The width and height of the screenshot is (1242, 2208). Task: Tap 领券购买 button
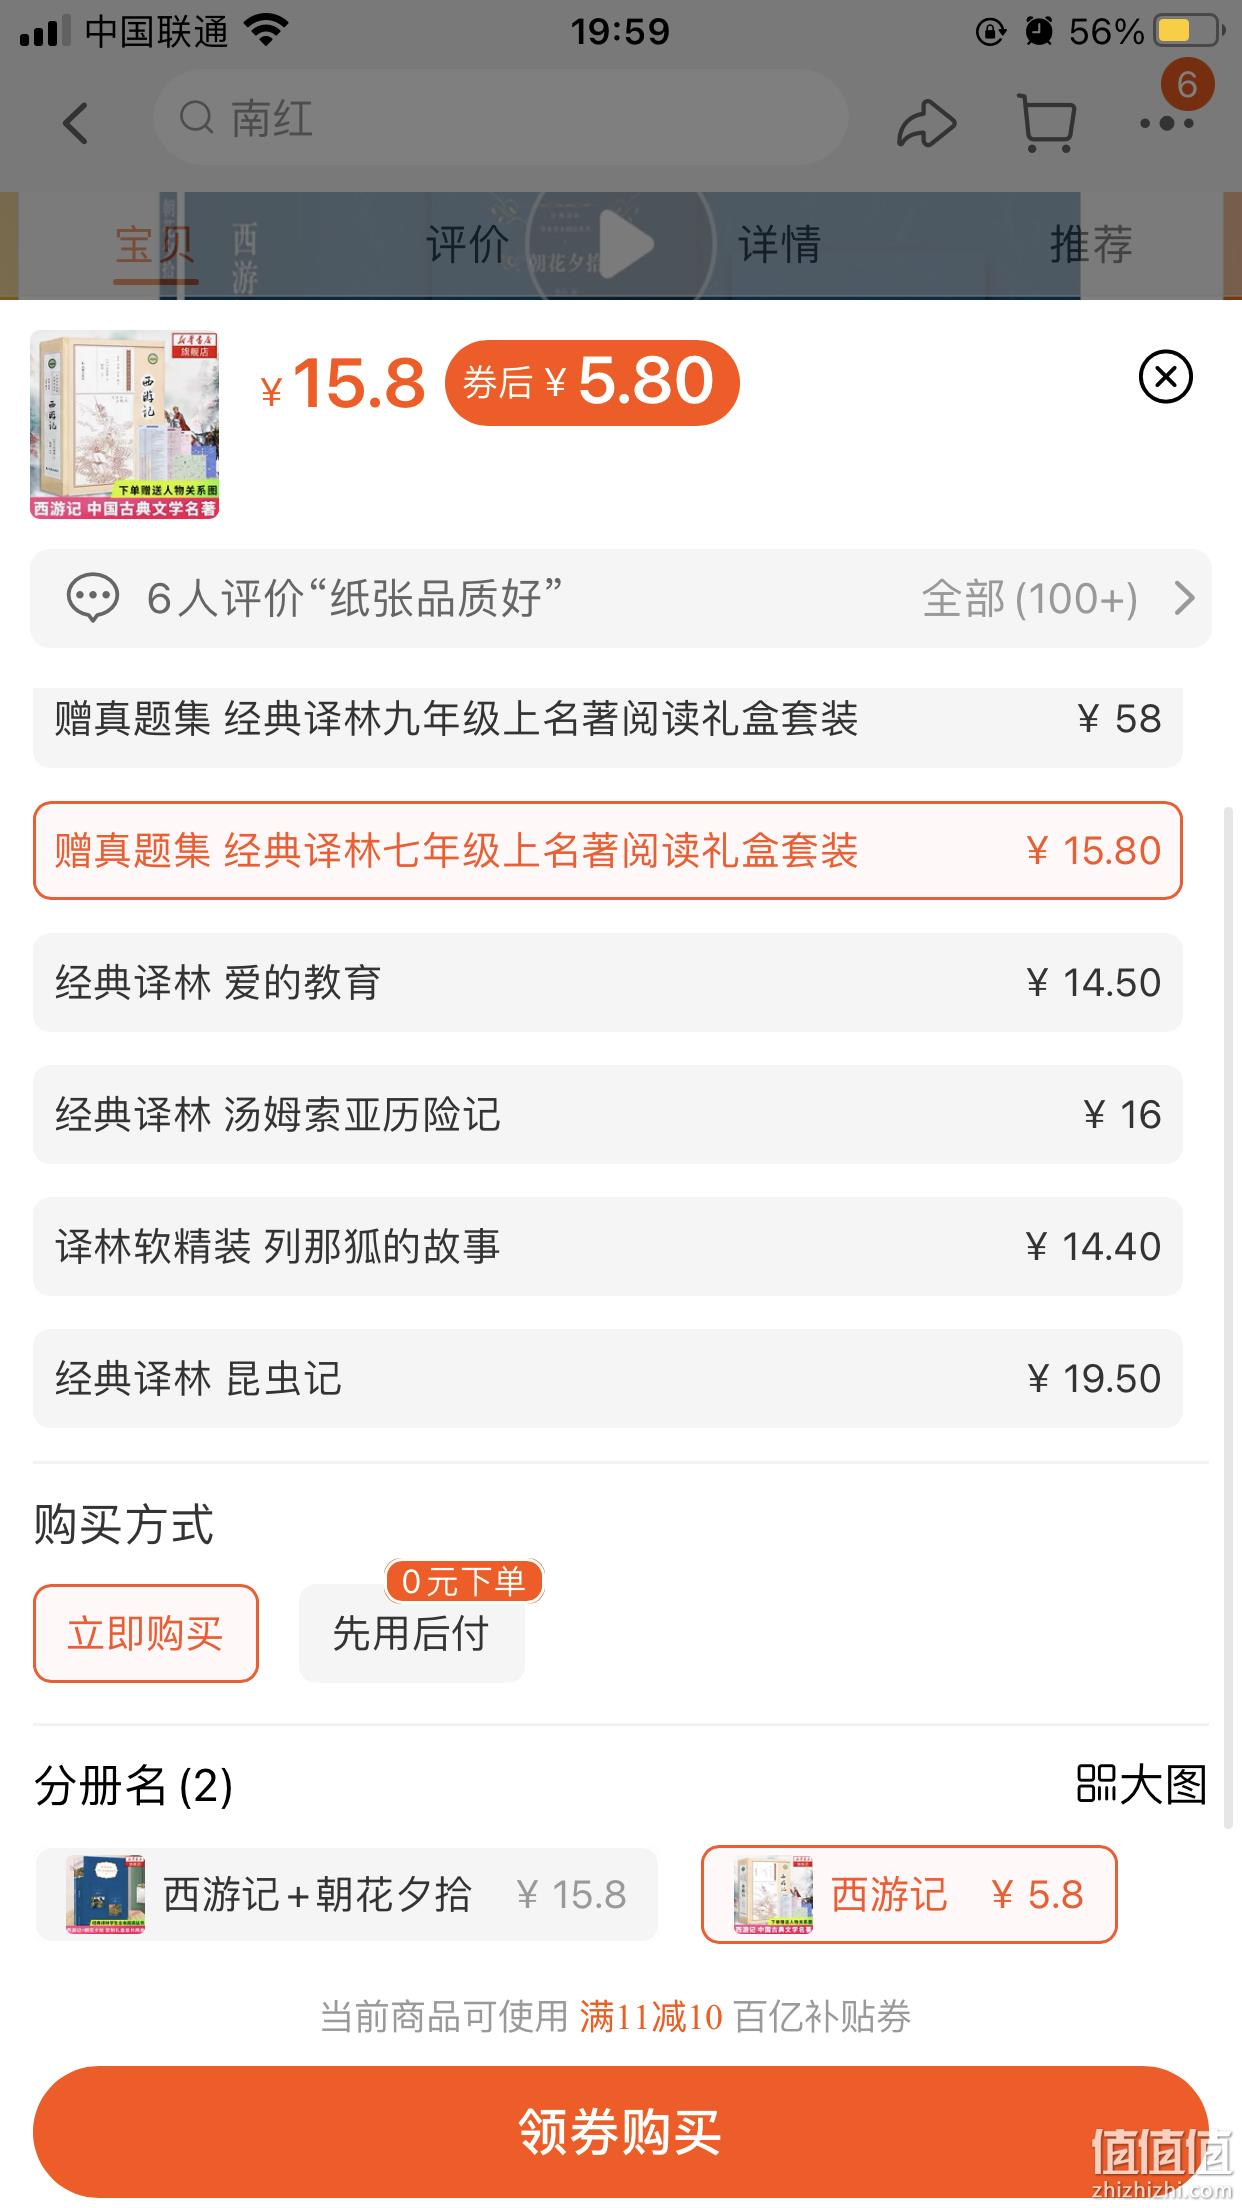coord(620,2133)
